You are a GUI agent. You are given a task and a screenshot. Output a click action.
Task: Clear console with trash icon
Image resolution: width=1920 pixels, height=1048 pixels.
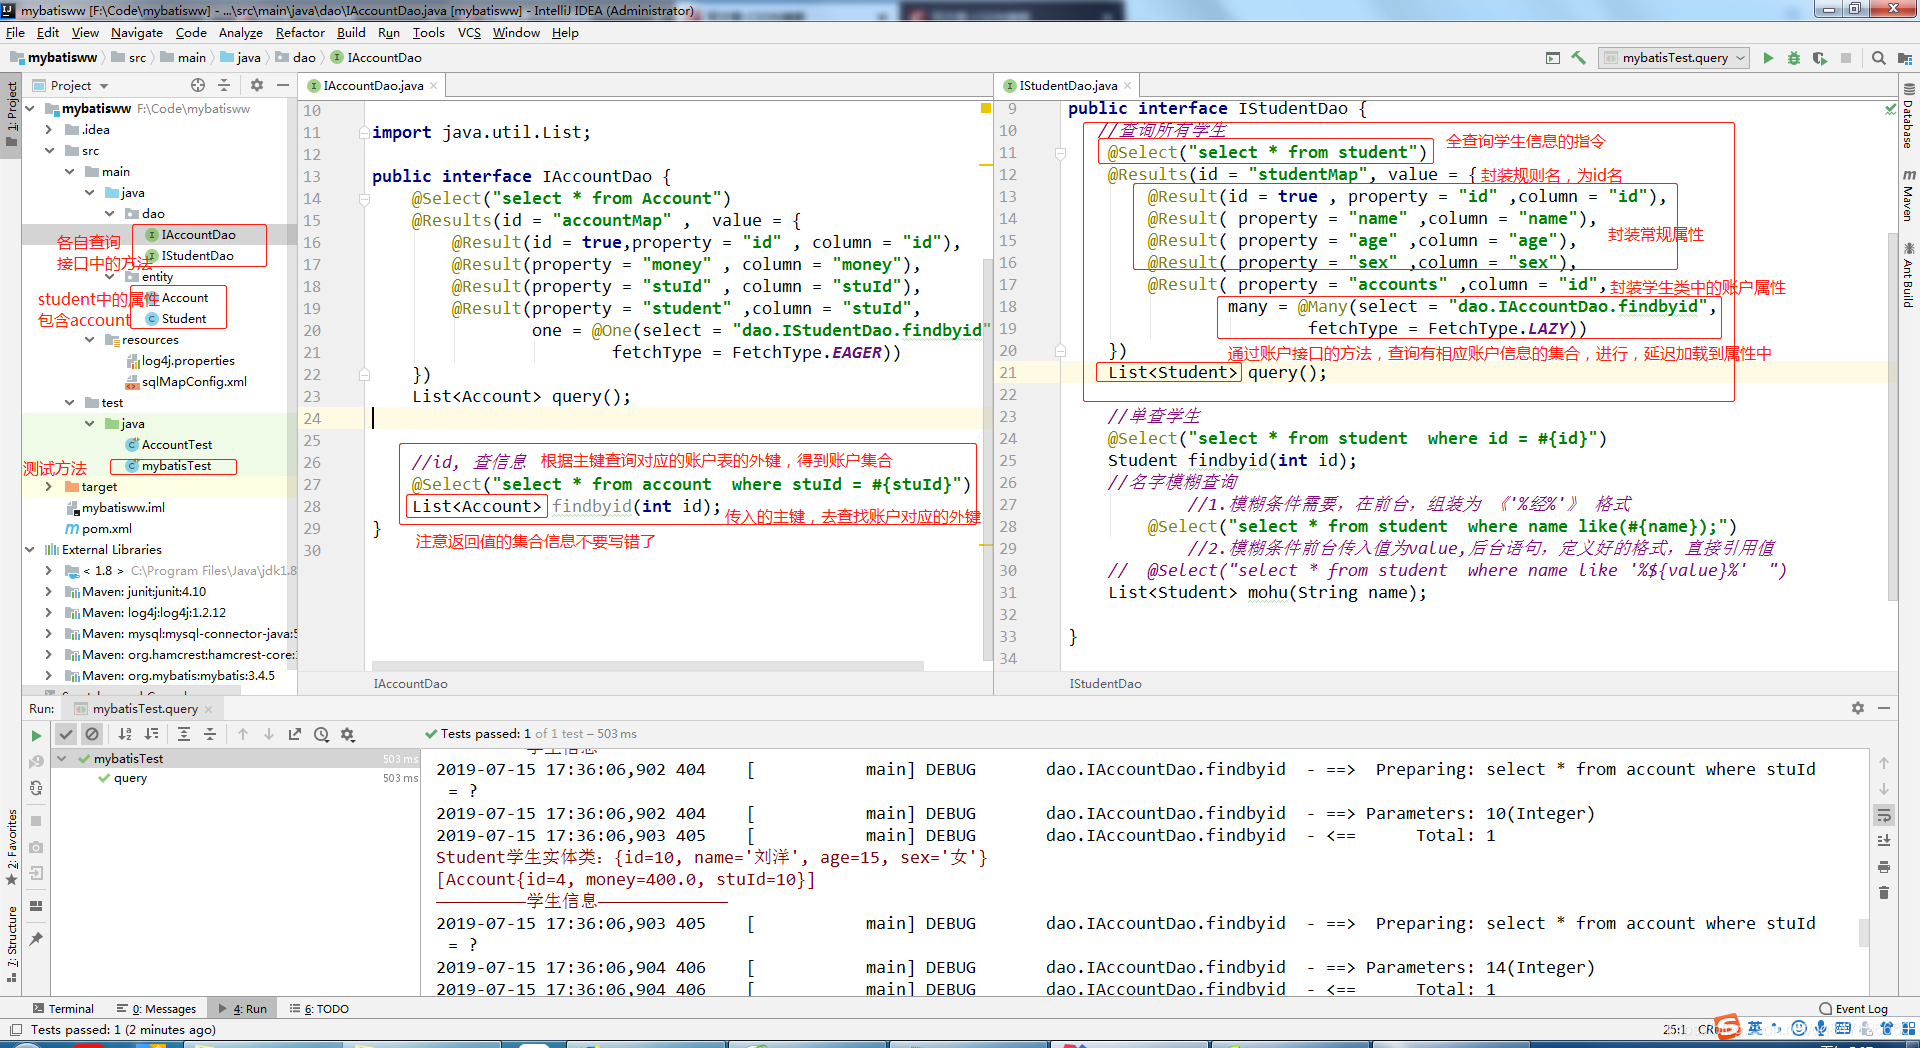pyautogui.click(x=1884, y=892)
